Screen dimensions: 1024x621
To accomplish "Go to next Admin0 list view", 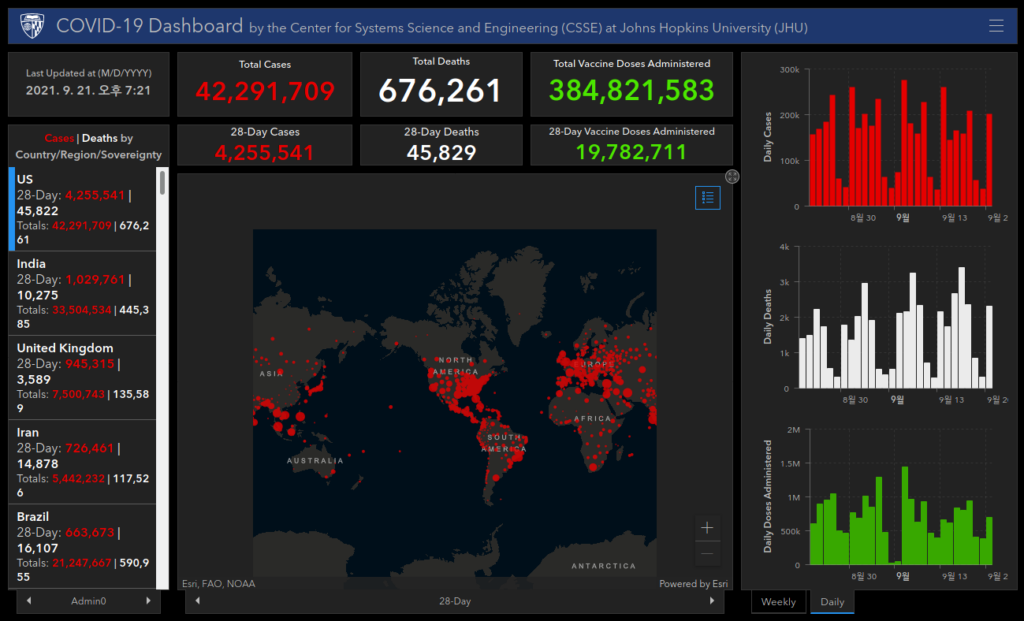I will pos(148,601).
